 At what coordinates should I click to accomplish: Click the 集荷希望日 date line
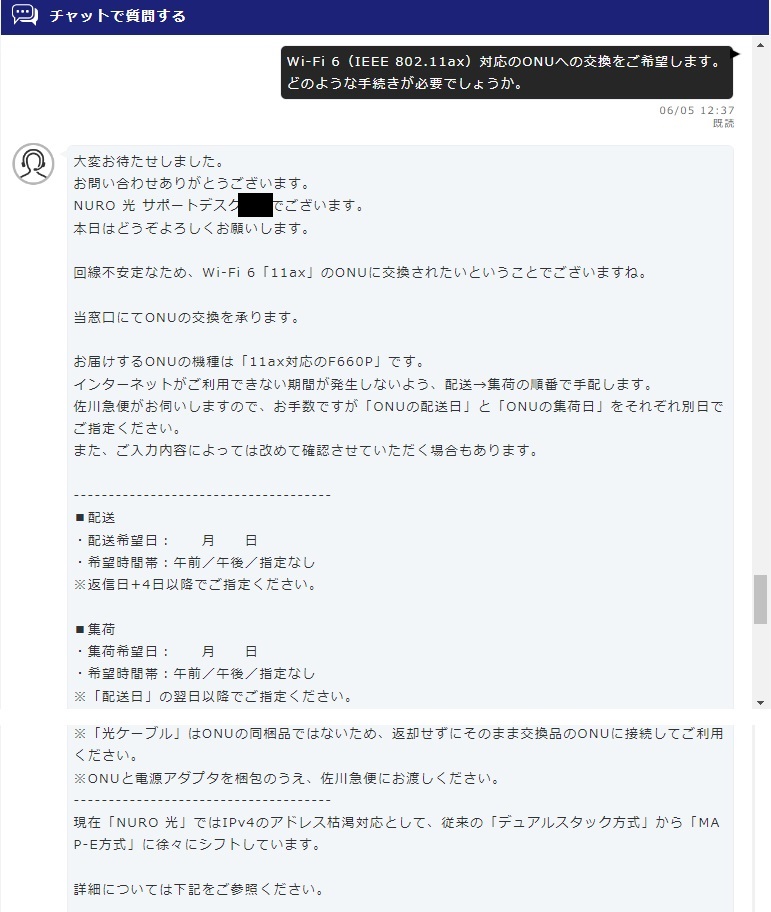tap(166, 651)
